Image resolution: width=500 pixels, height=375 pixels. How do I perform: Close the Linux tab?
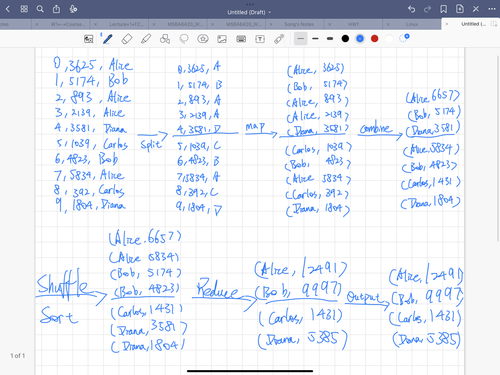click(388, 24)
